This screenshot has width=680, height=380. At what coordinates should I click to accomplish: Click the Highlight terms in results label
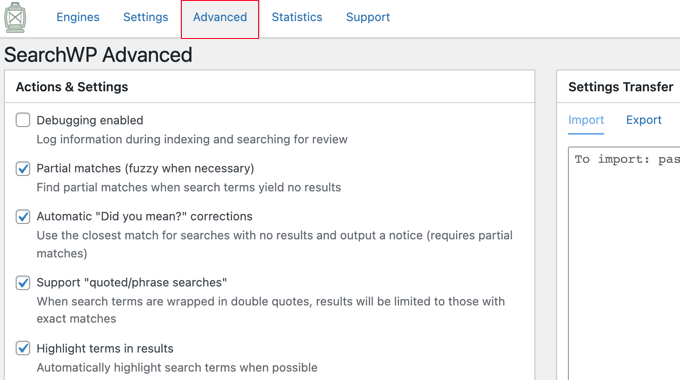(x=105, y=348)
